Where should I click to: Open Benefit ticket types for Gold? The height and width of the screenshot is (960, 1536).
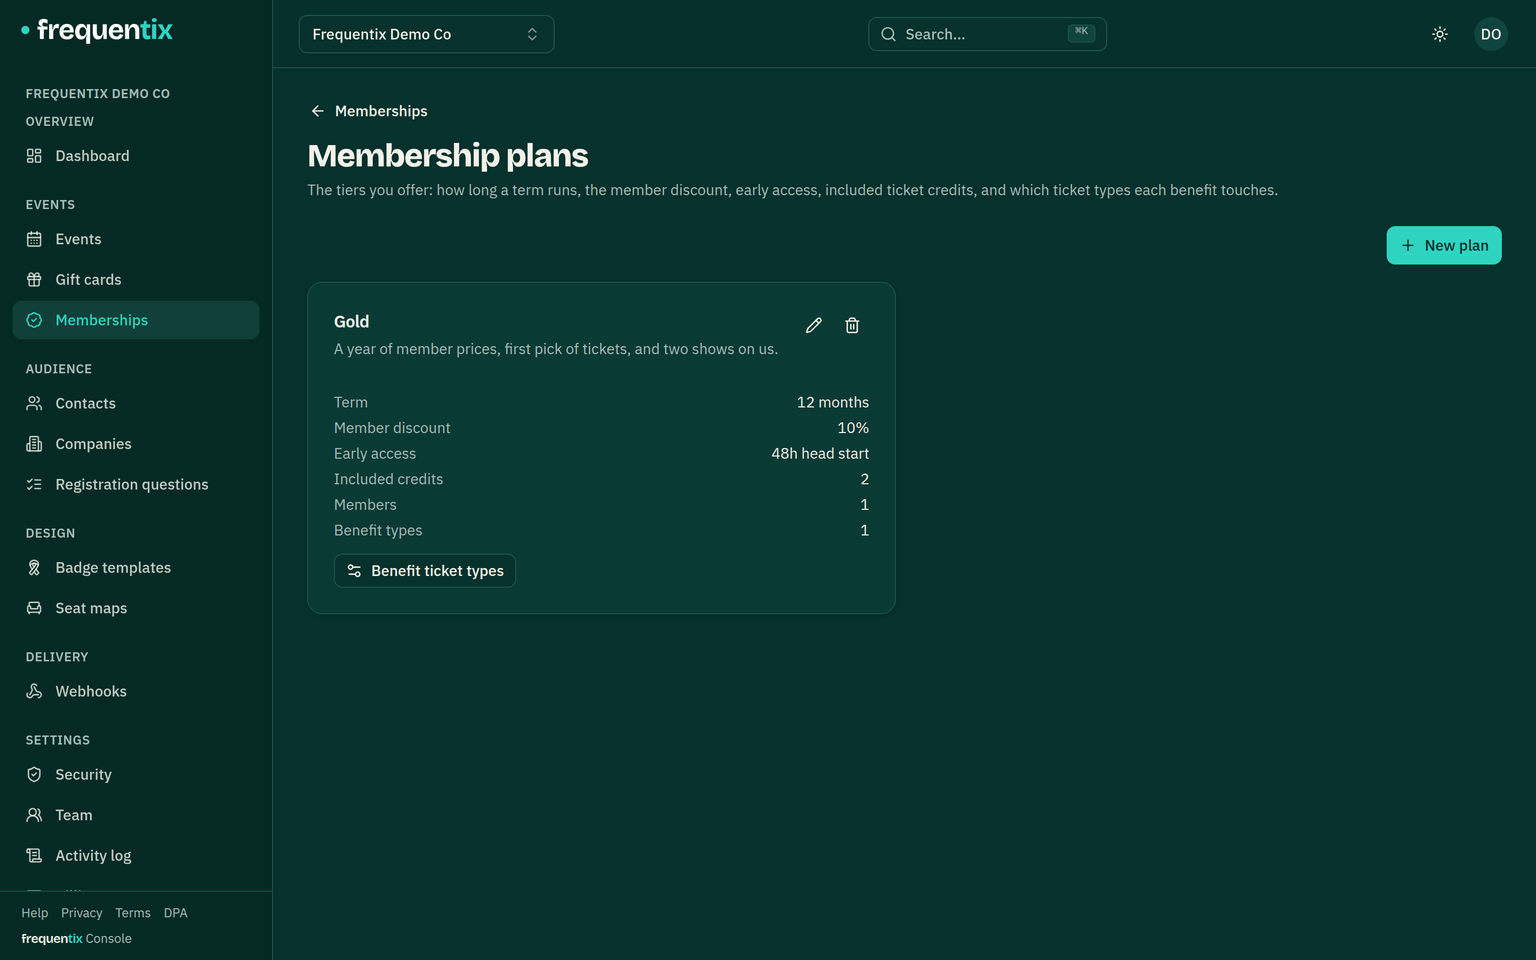tap(425, 571)
